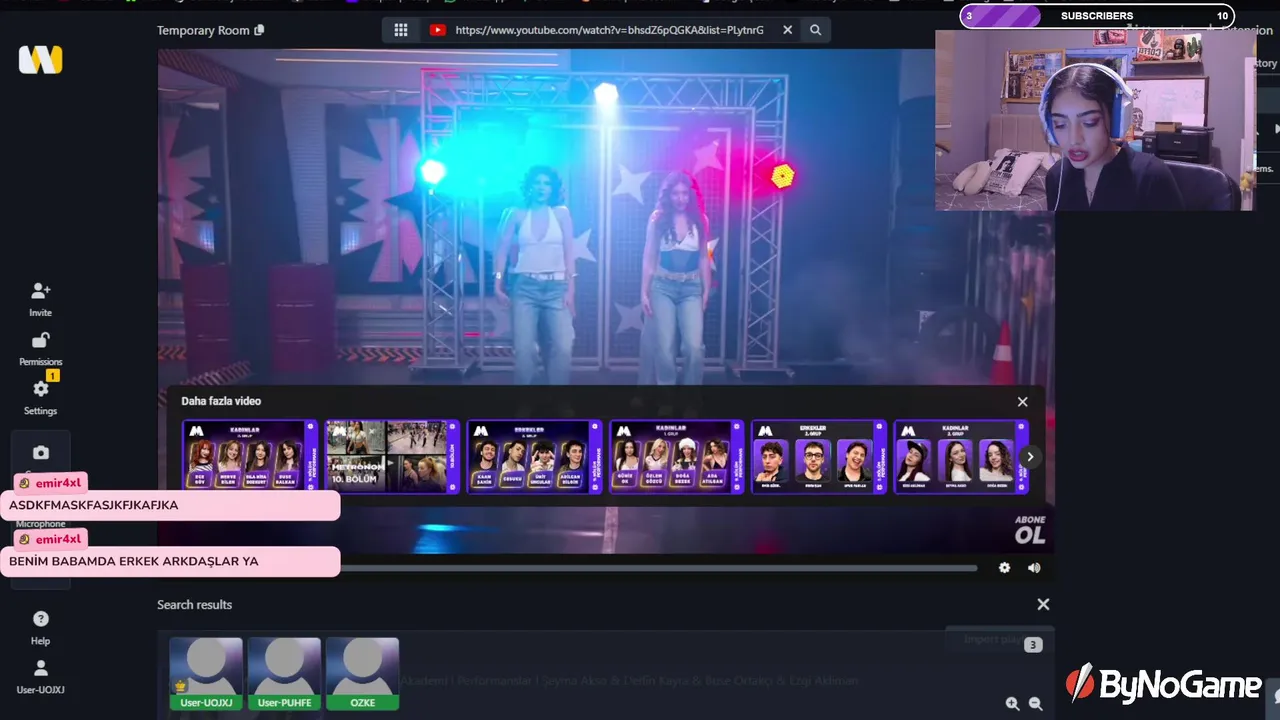Image resolution: width=1280 pixels, height=720 pixels.
Task: Click the video progress bar
Action: 659,568
